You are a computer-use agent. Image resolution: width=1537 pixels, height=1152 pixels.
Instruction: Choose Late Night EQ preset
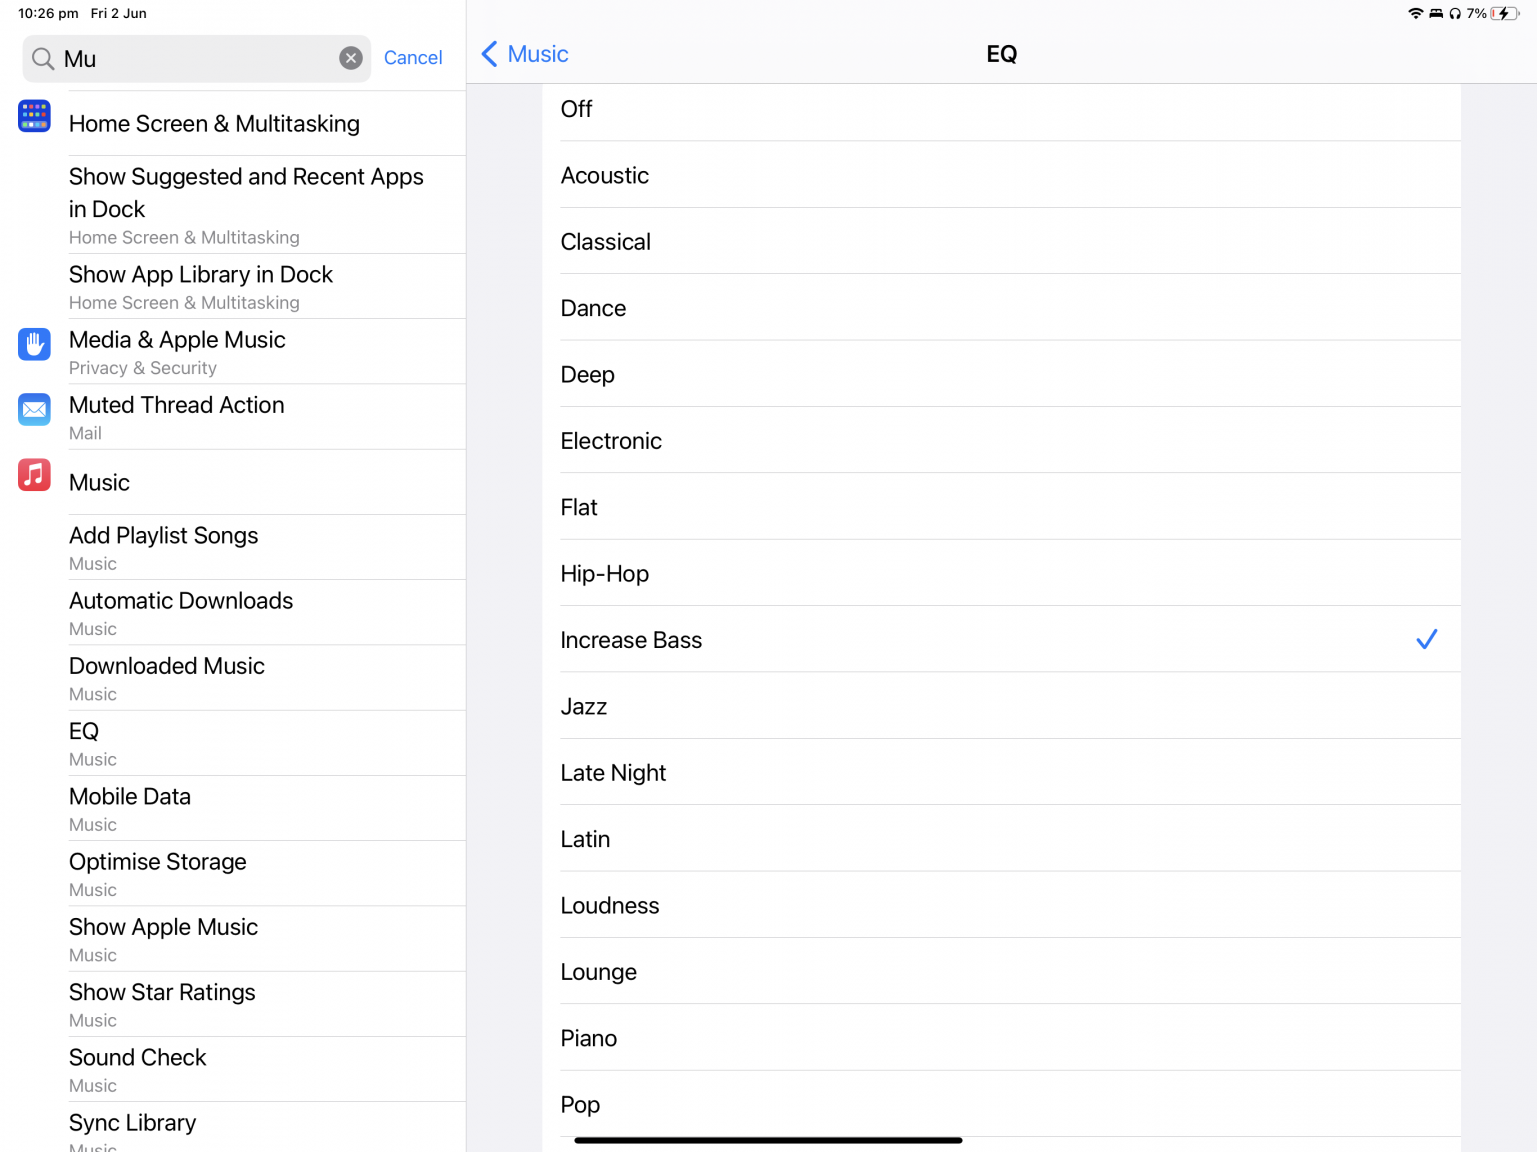[x=1001, y=772]
